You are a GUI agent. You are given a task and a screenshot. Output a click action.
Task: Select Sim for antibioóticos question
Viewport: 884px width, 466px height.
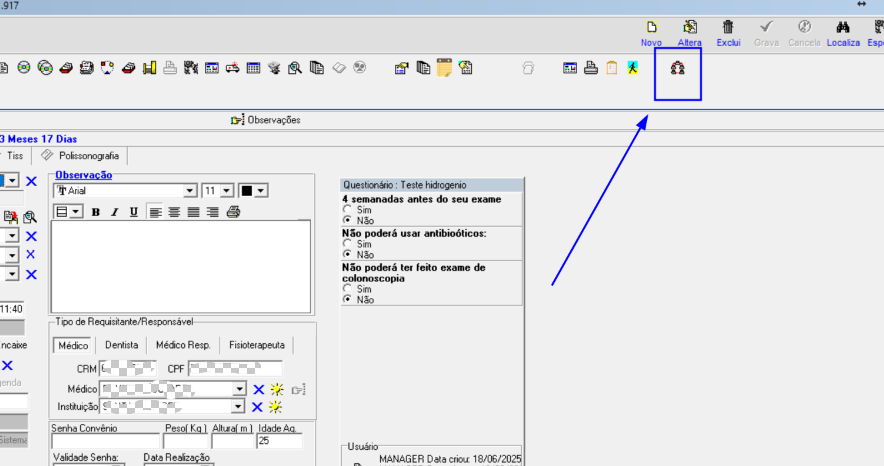(x=347, y=244)
